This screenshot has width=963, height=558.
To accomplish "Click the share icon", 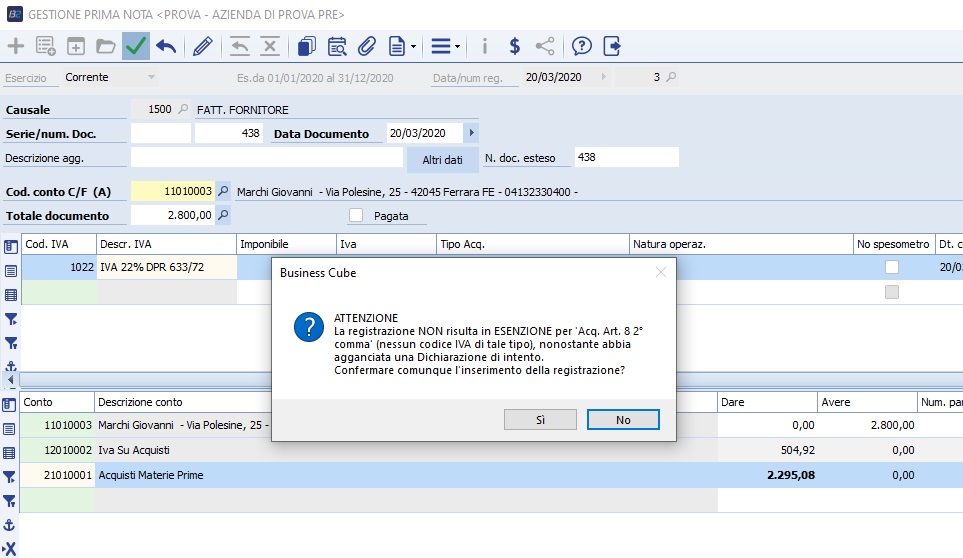I will [x=545, y=46].
